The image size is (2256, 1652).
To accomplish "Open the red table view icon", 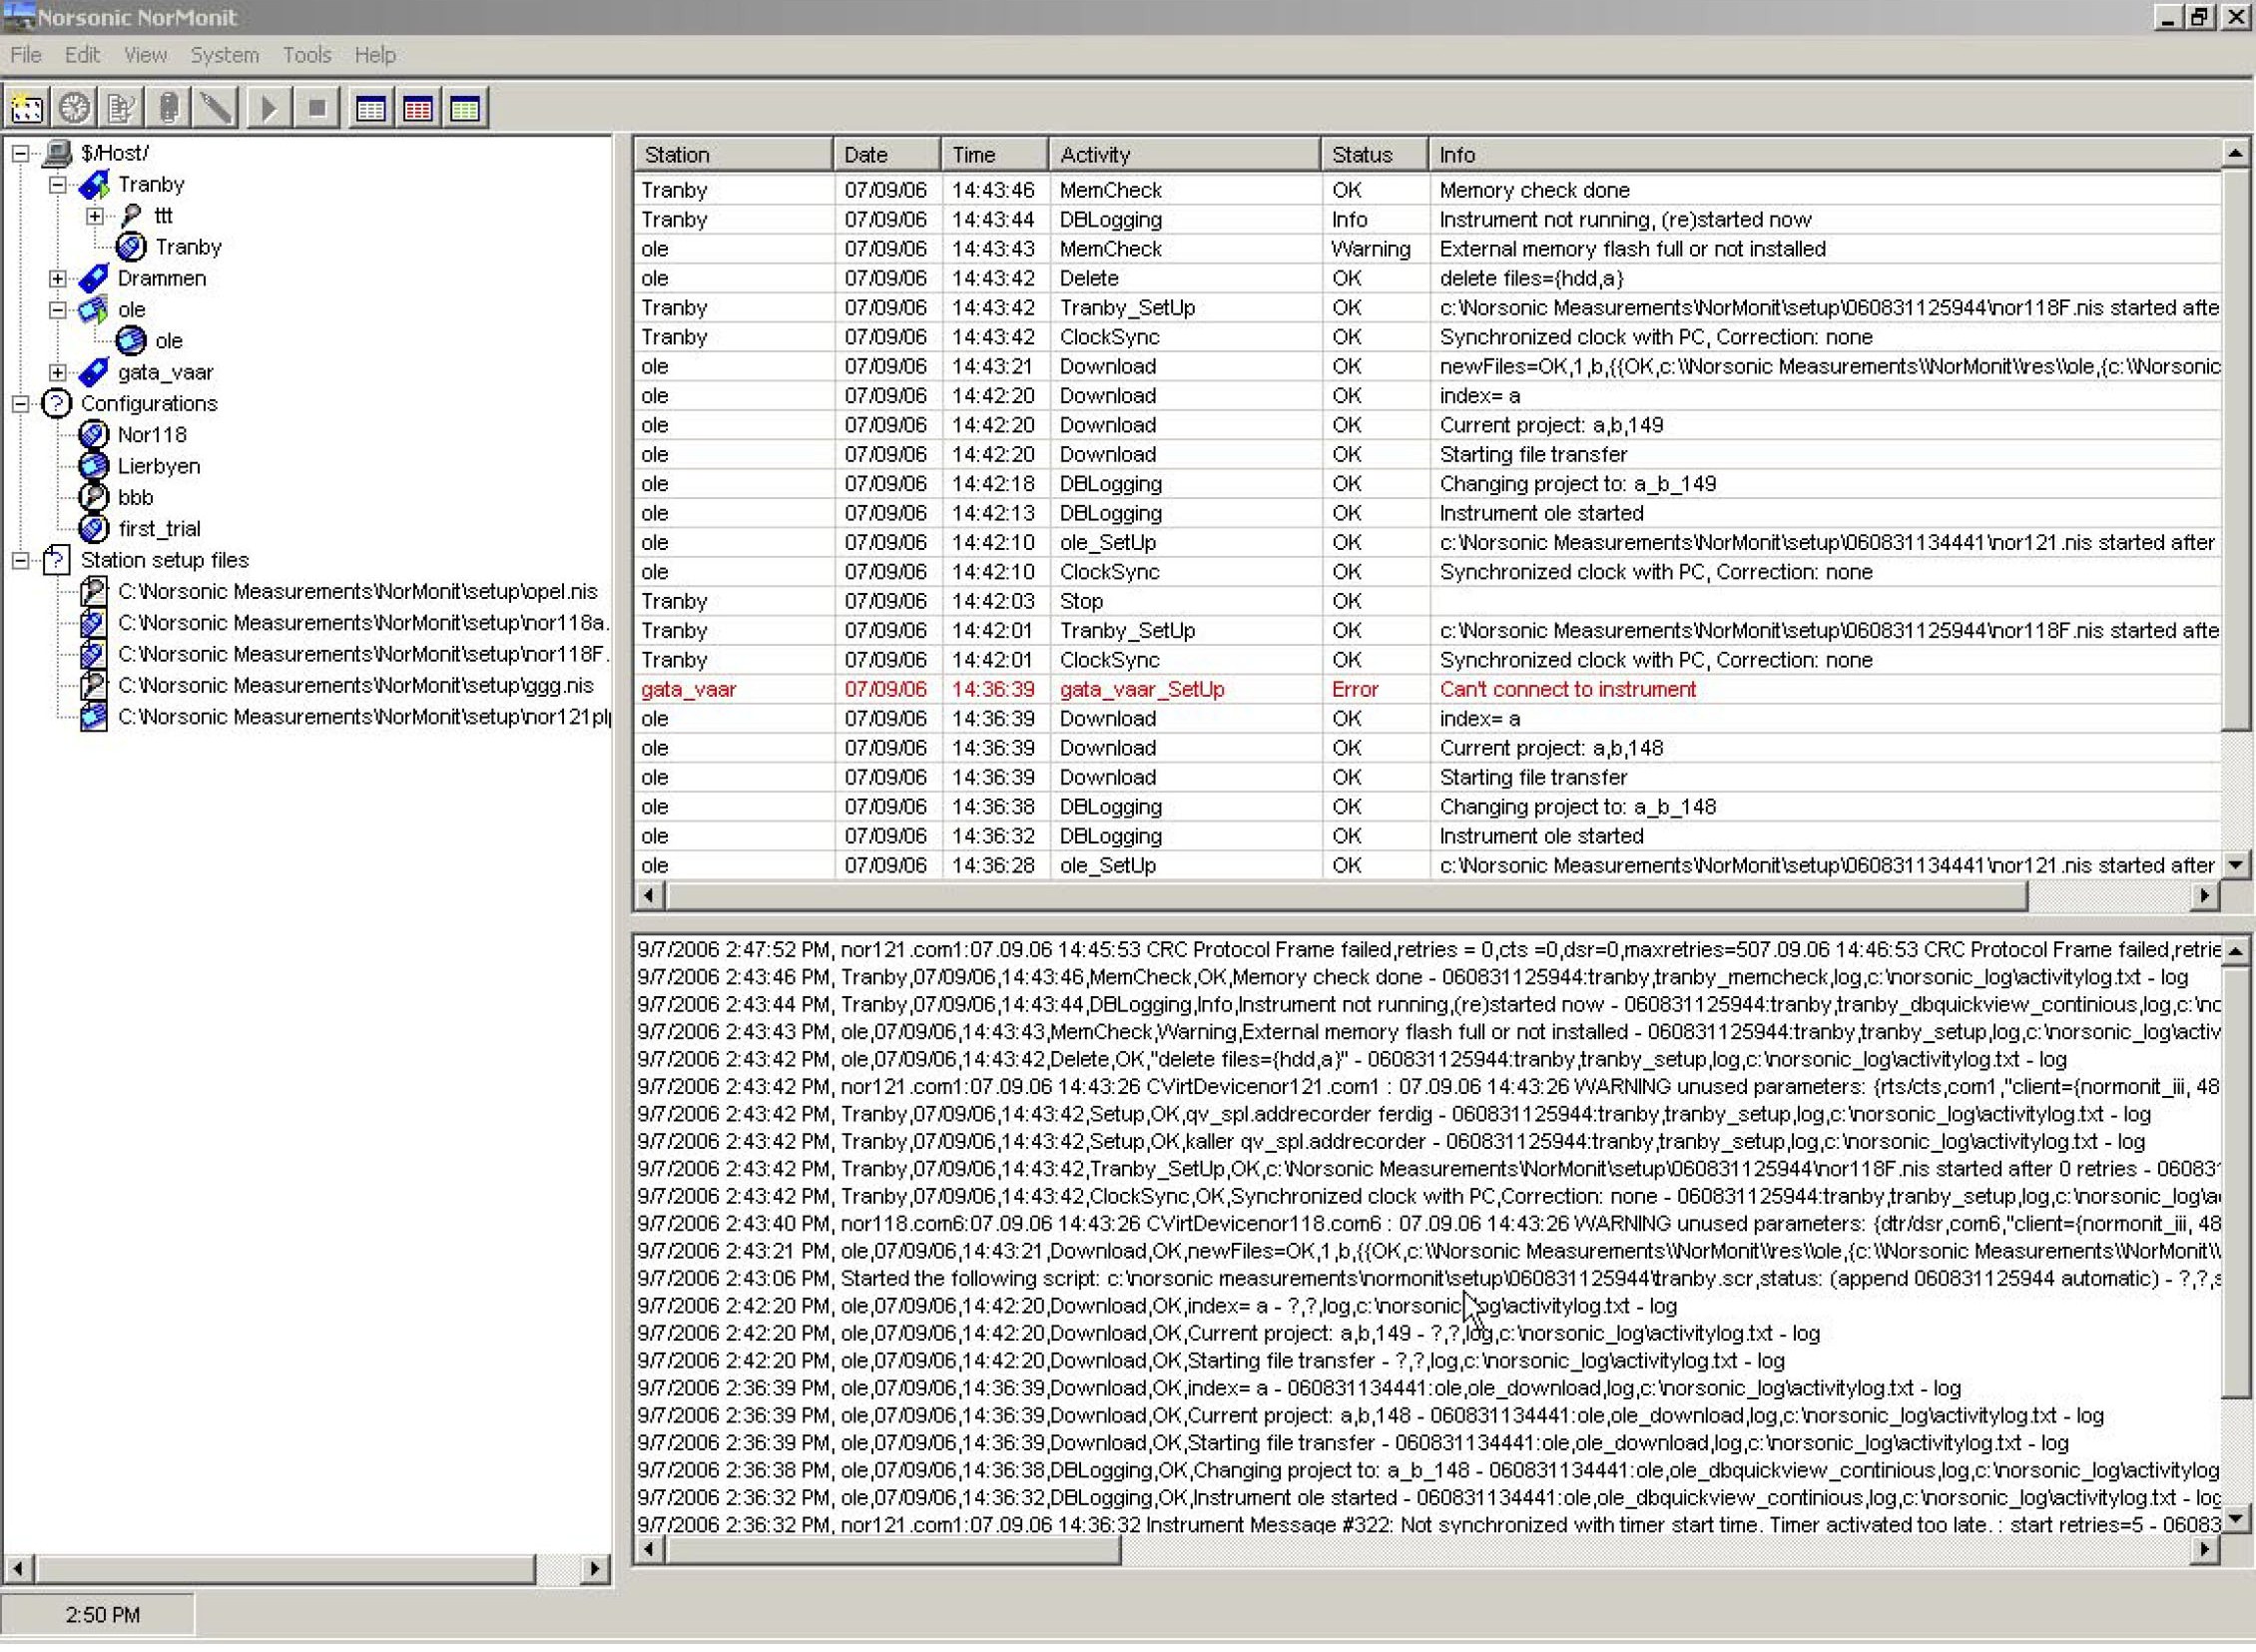I will coord(417,108).
